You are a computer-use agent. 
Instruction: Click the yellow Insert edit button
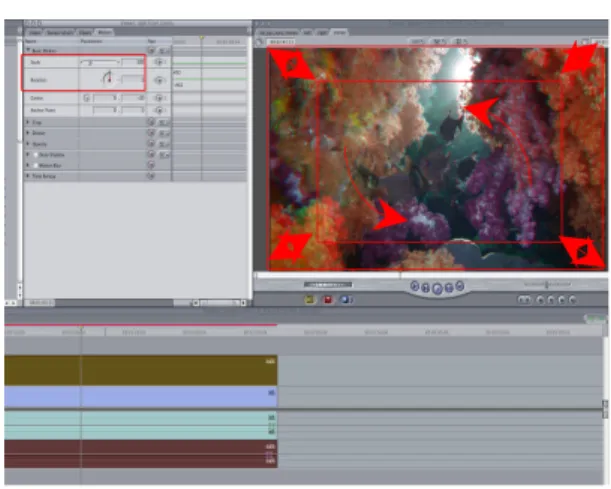click(x=310, y=300)
